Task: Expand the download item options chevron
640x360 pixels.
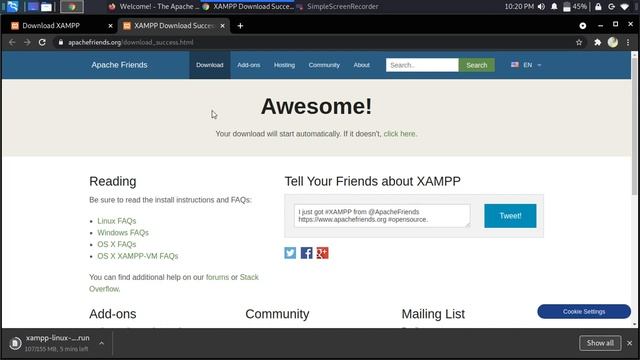Action: point(101,343)
